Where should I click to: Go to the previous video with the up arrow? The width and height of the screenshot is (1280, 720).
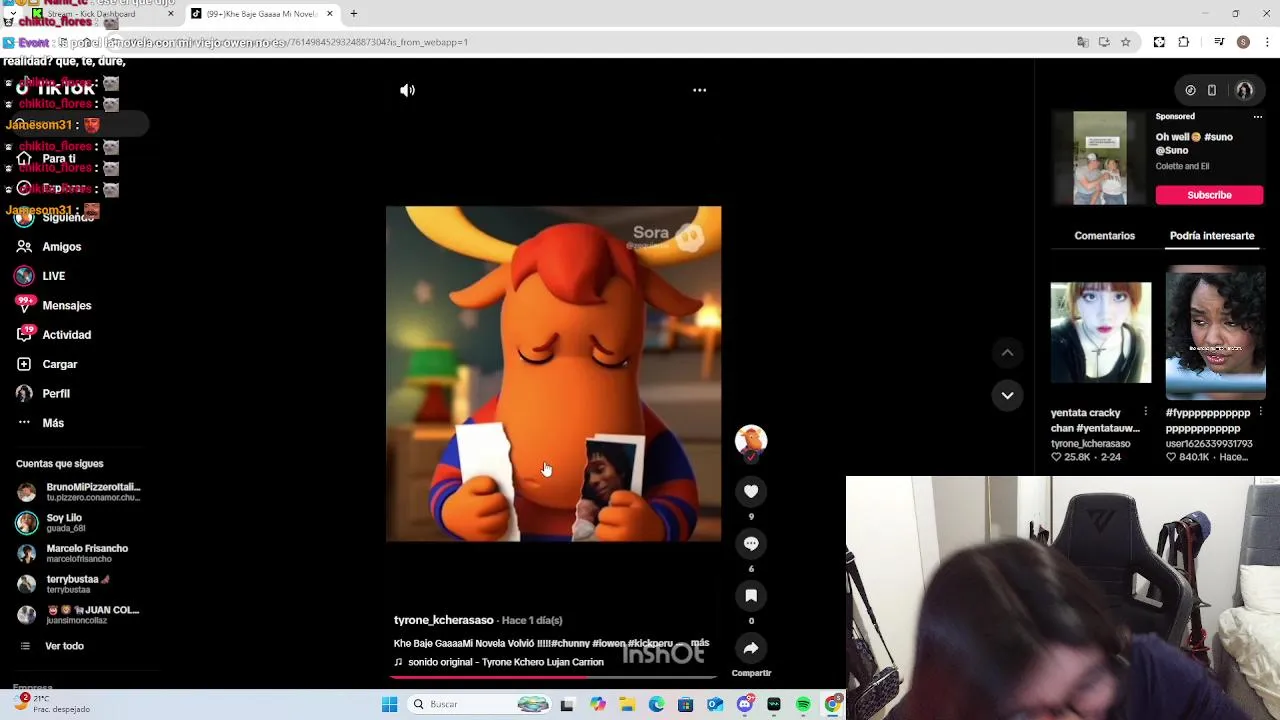(x=1007, y=353)
